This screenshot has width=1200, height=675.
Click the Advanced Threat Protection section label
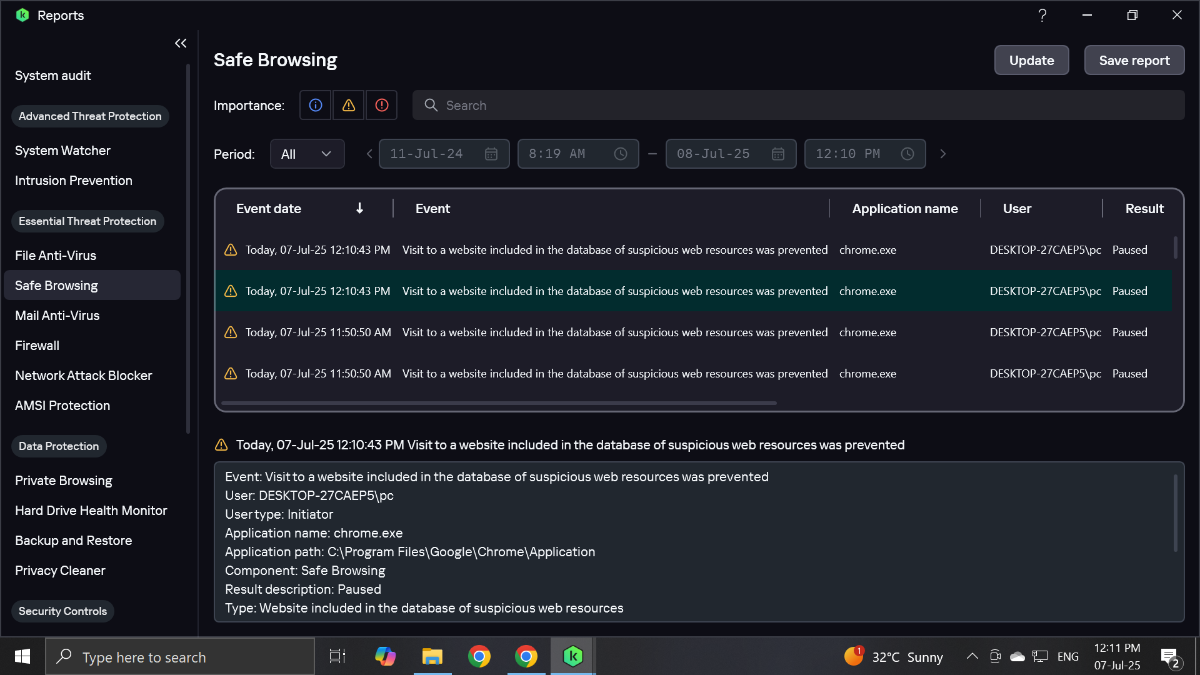click(90, 116)
